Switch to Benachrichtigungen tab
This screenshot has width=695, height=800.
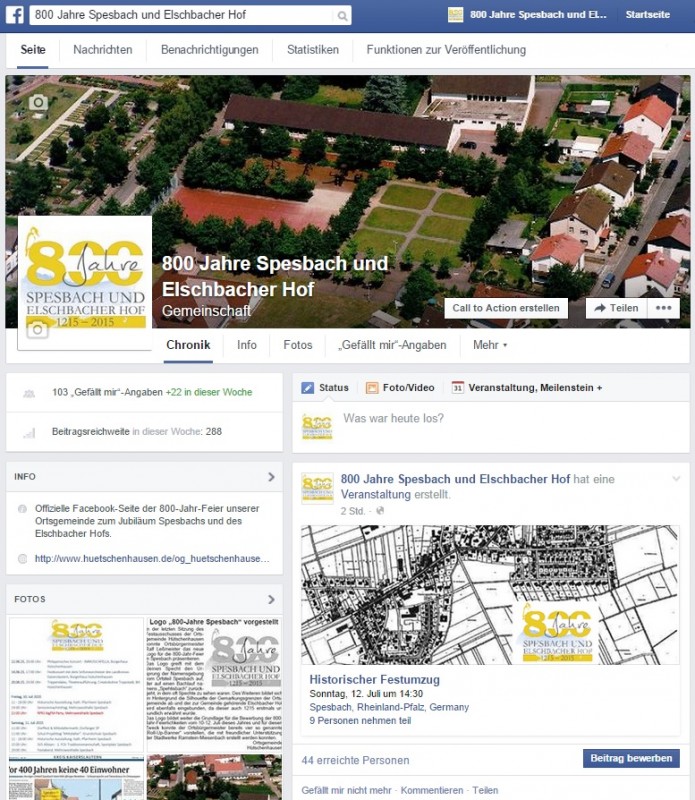point(210,50)
